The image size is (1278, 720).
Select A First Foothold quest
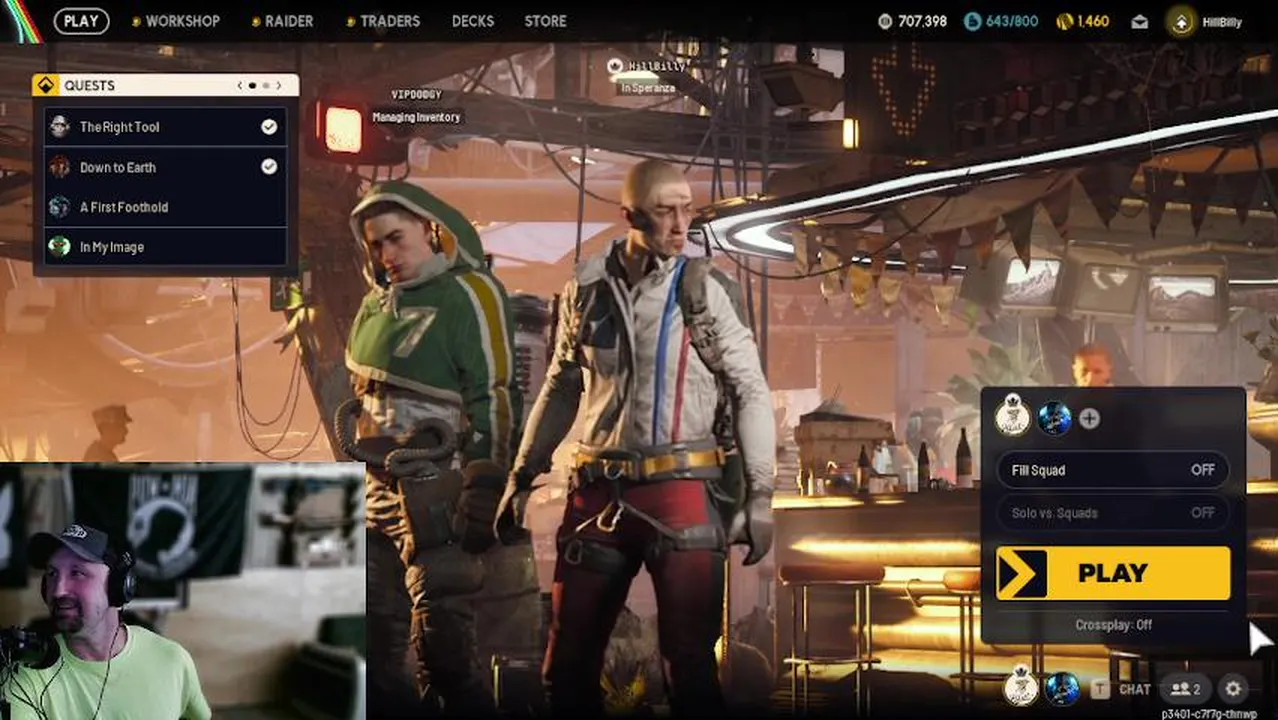tap(165, 207)
